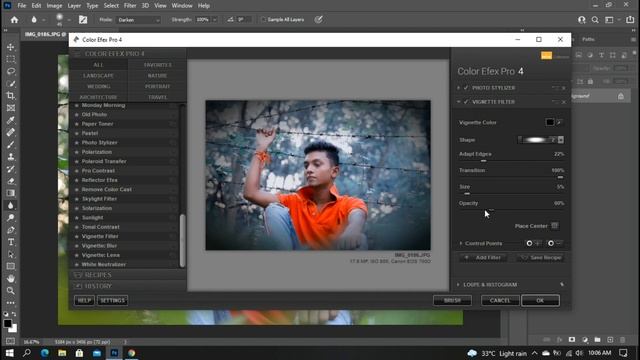Click the Photoshop Home icon
This screenshot has height=360, width=640.
tap(14, 20)
